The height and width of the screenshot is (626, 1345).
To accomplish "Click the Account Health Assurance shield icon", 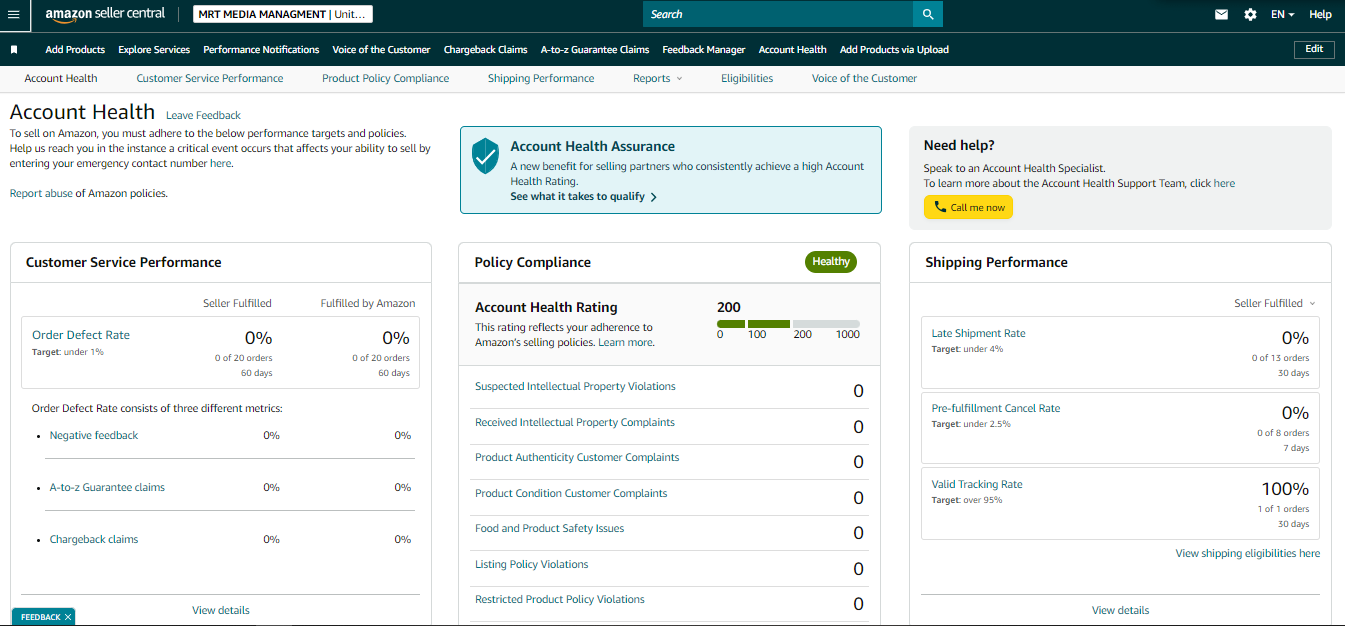I will tap(485, 156).
